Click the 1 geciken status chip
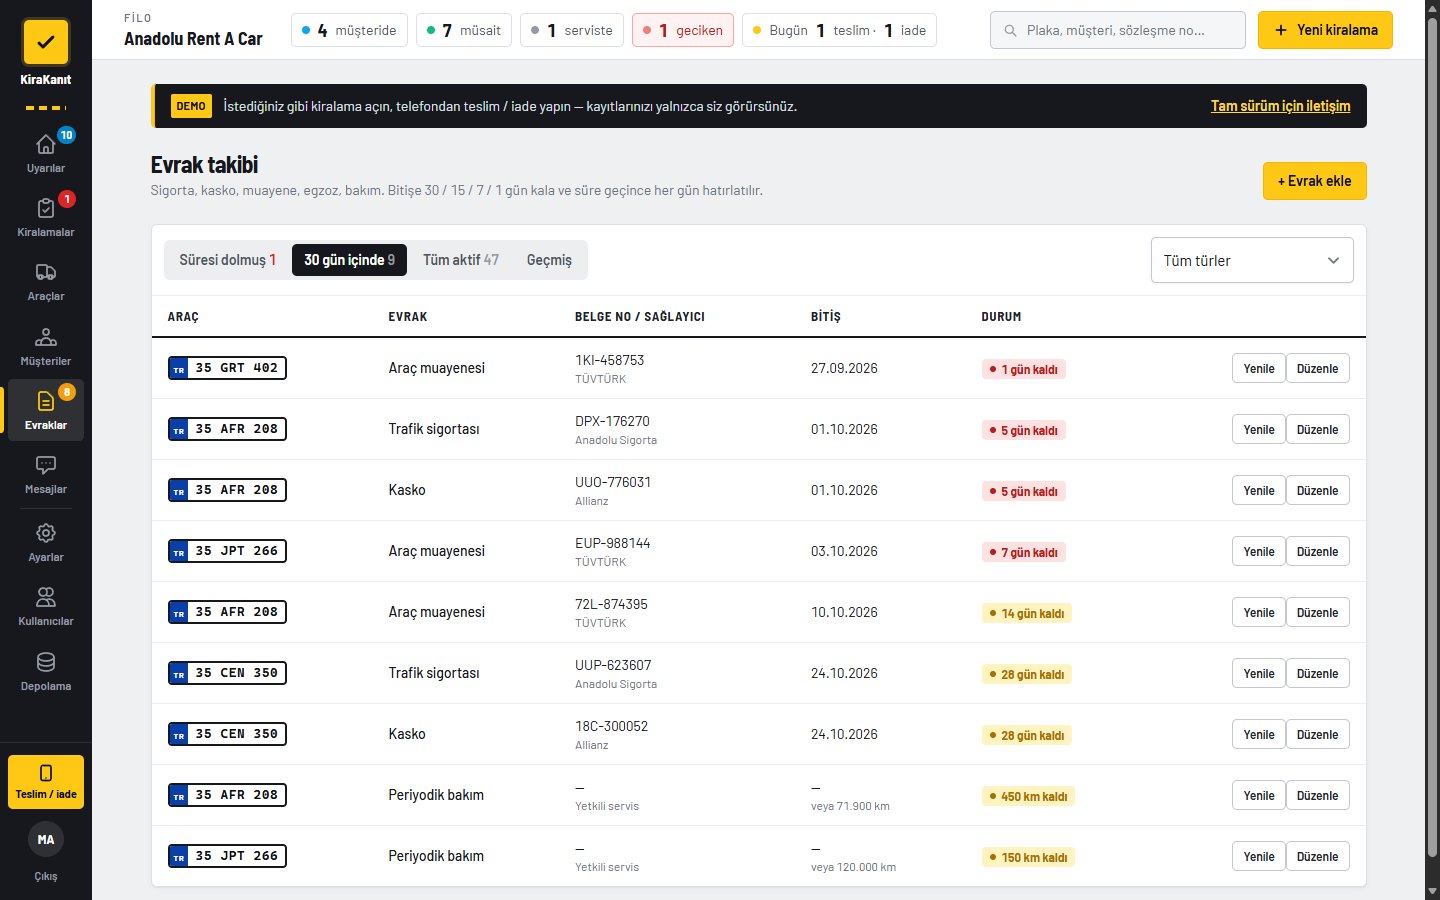1440x900 pixels. pyautogui.click(x=683, y=30)
